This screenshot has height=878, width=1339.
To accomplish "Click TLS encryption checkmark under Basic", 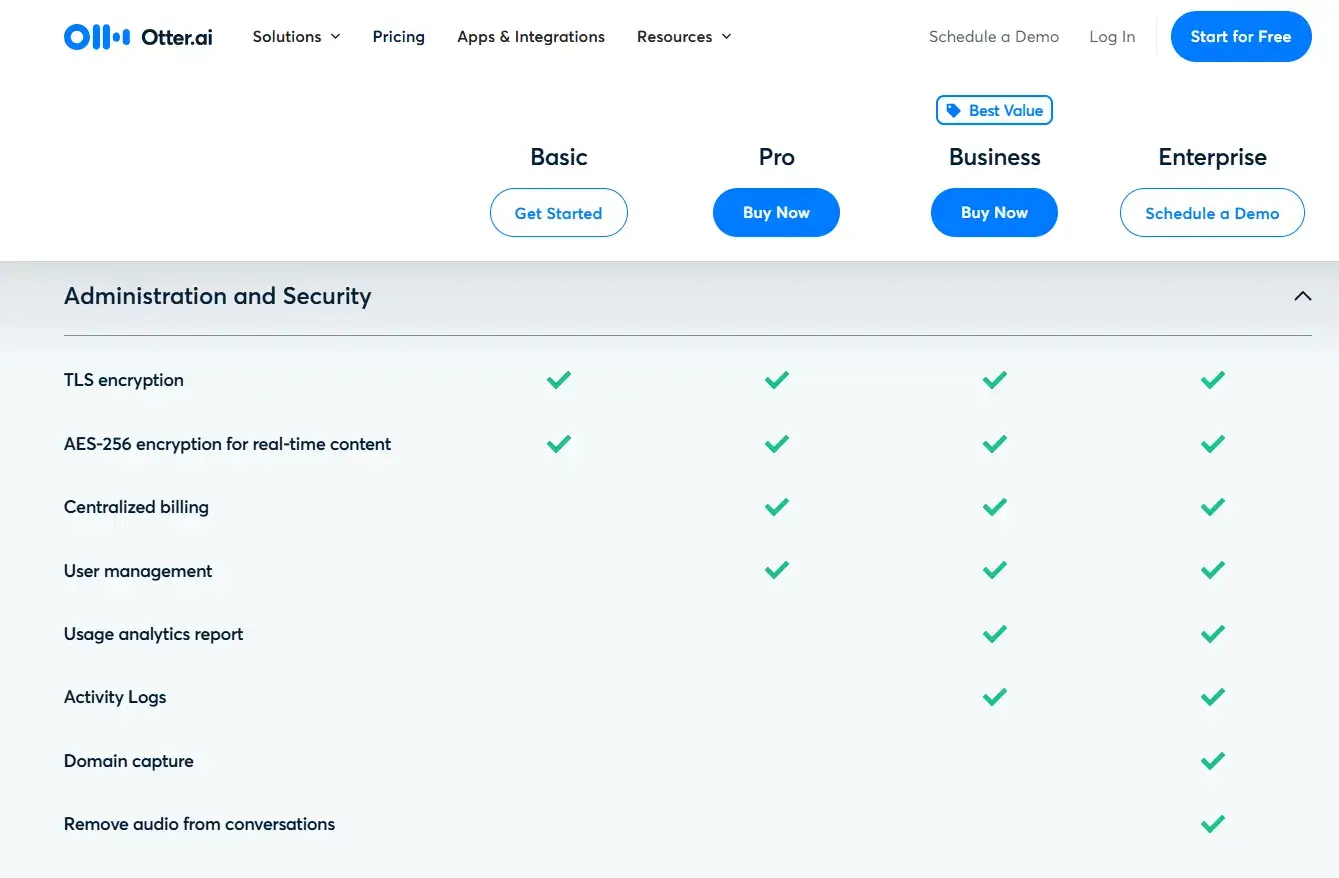I will (x=558, y=380).
